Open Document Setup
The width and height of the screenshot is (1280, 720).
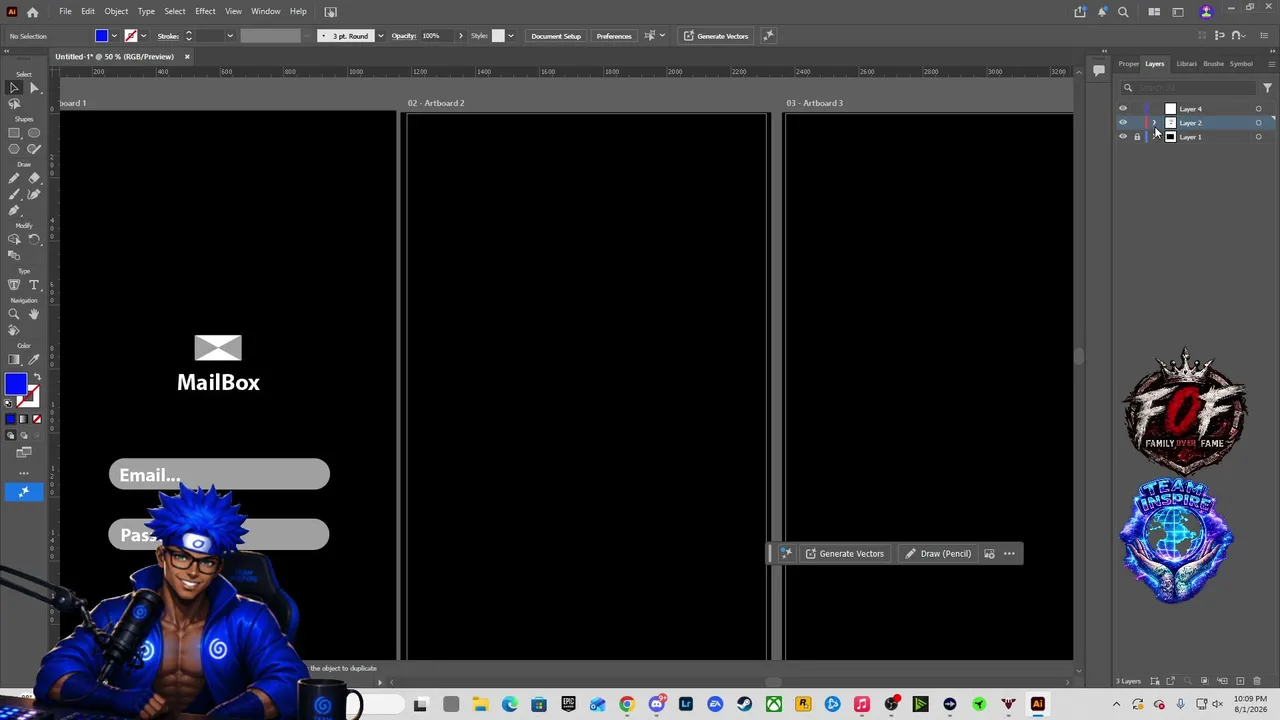tap(556, 36)
